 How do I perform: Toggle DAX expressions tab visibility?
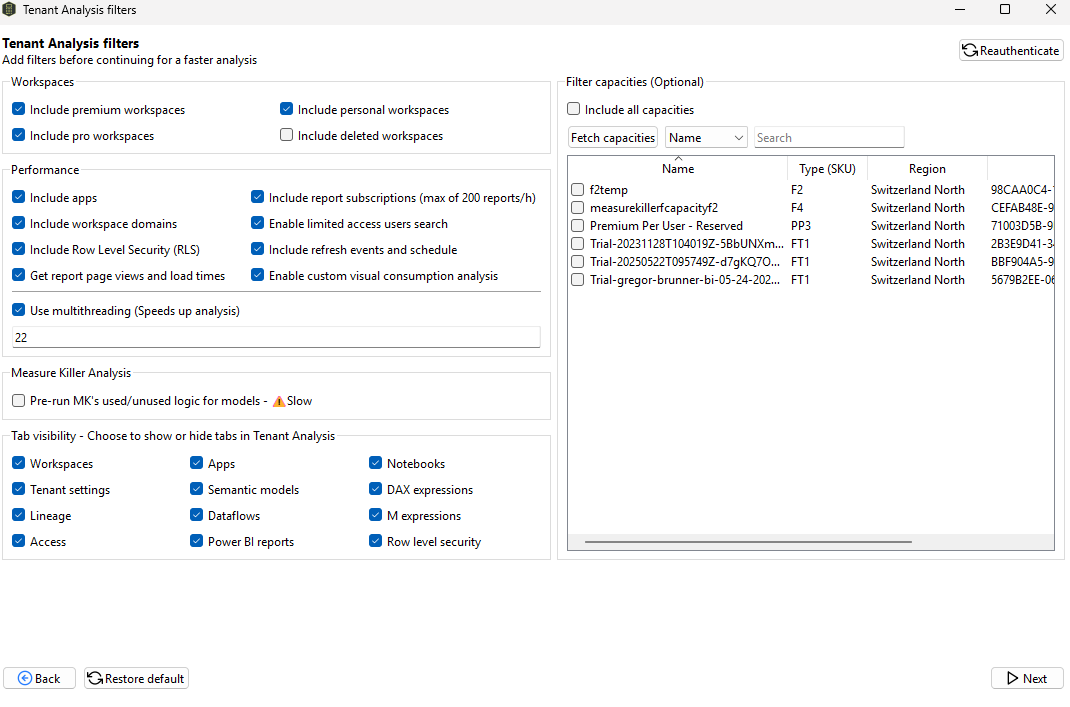[x=375, y=489]
